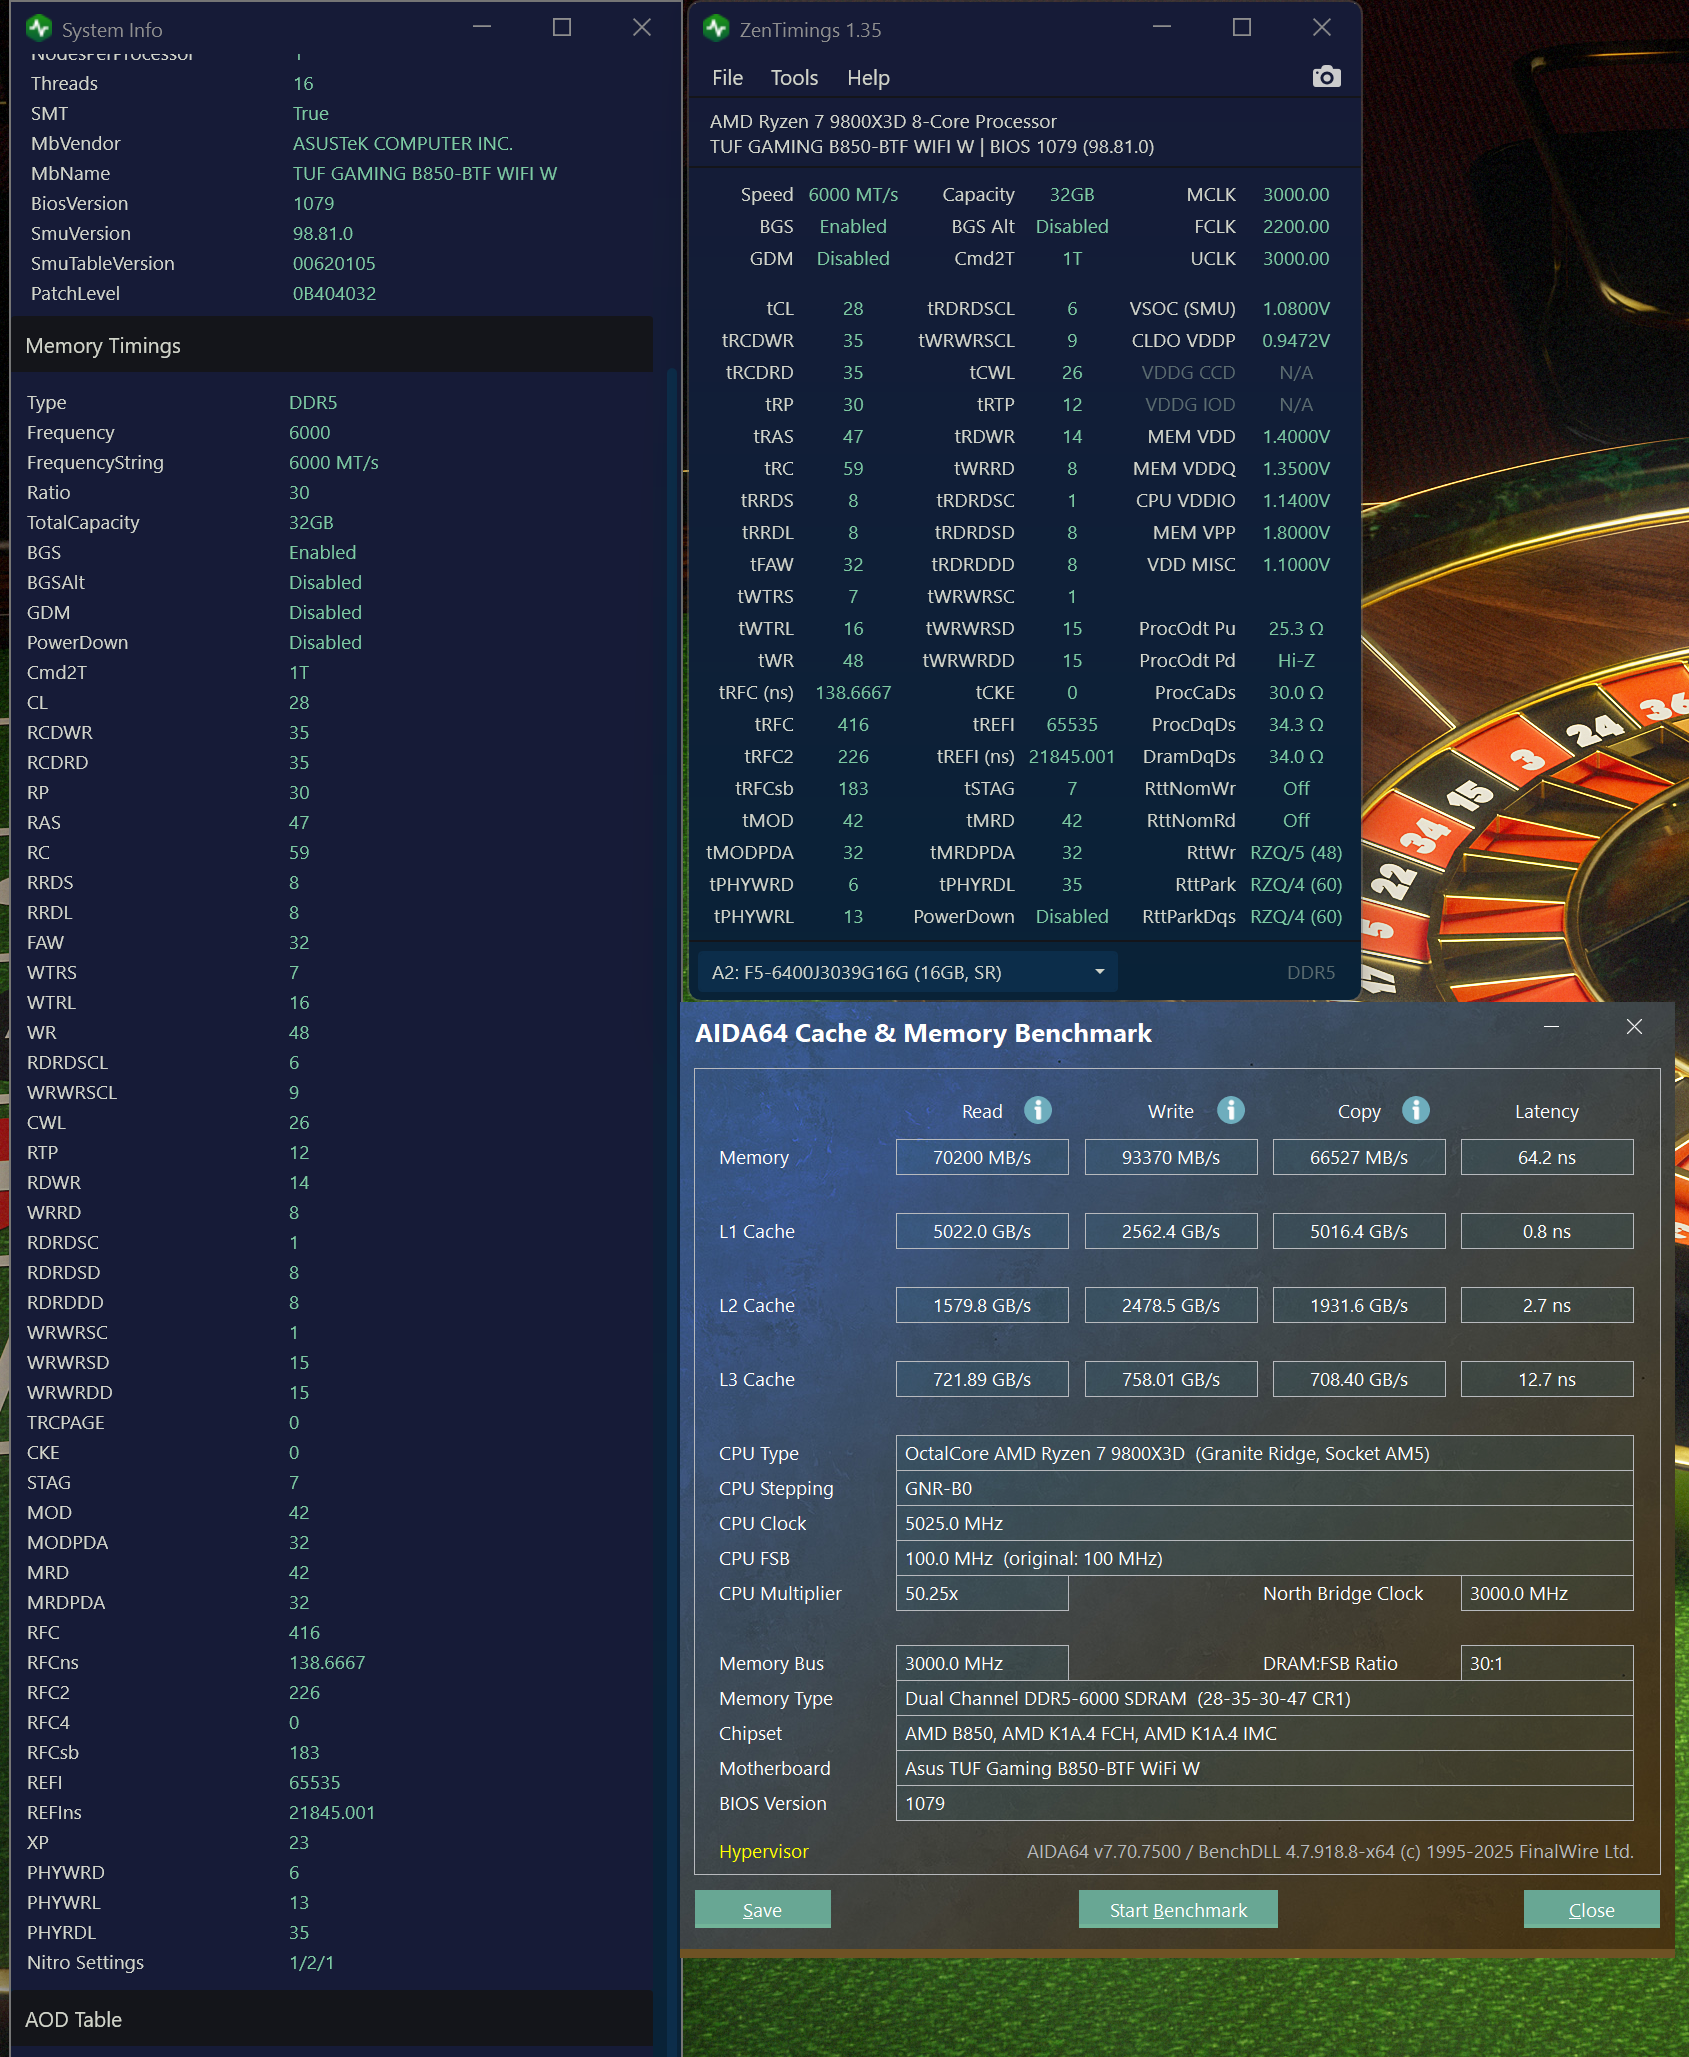Image resolution: width=1689 pixels, height=2057 pixels.
Task: Click the System Info window logo icon
Action: tap(39, 28)
